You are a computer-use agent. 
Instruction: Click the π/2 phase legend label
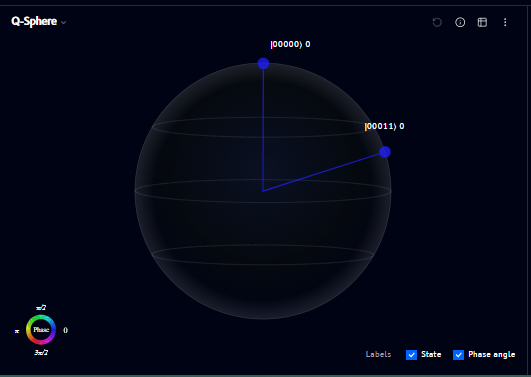[x=41, y=308]
